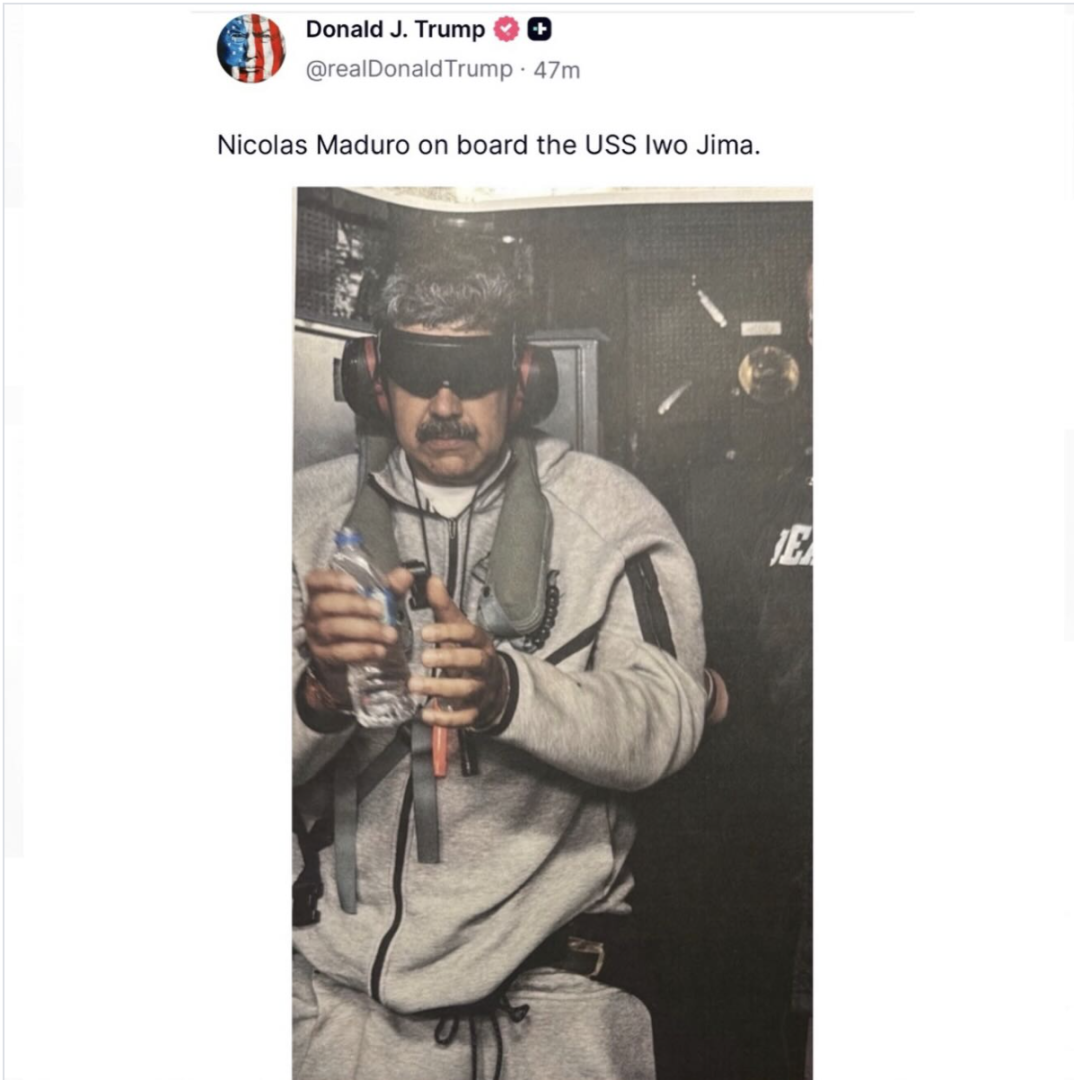The width and height of the screenshot is (1074, 1080).
Task: Click the black plus badge beside the name
Action: 539,30
